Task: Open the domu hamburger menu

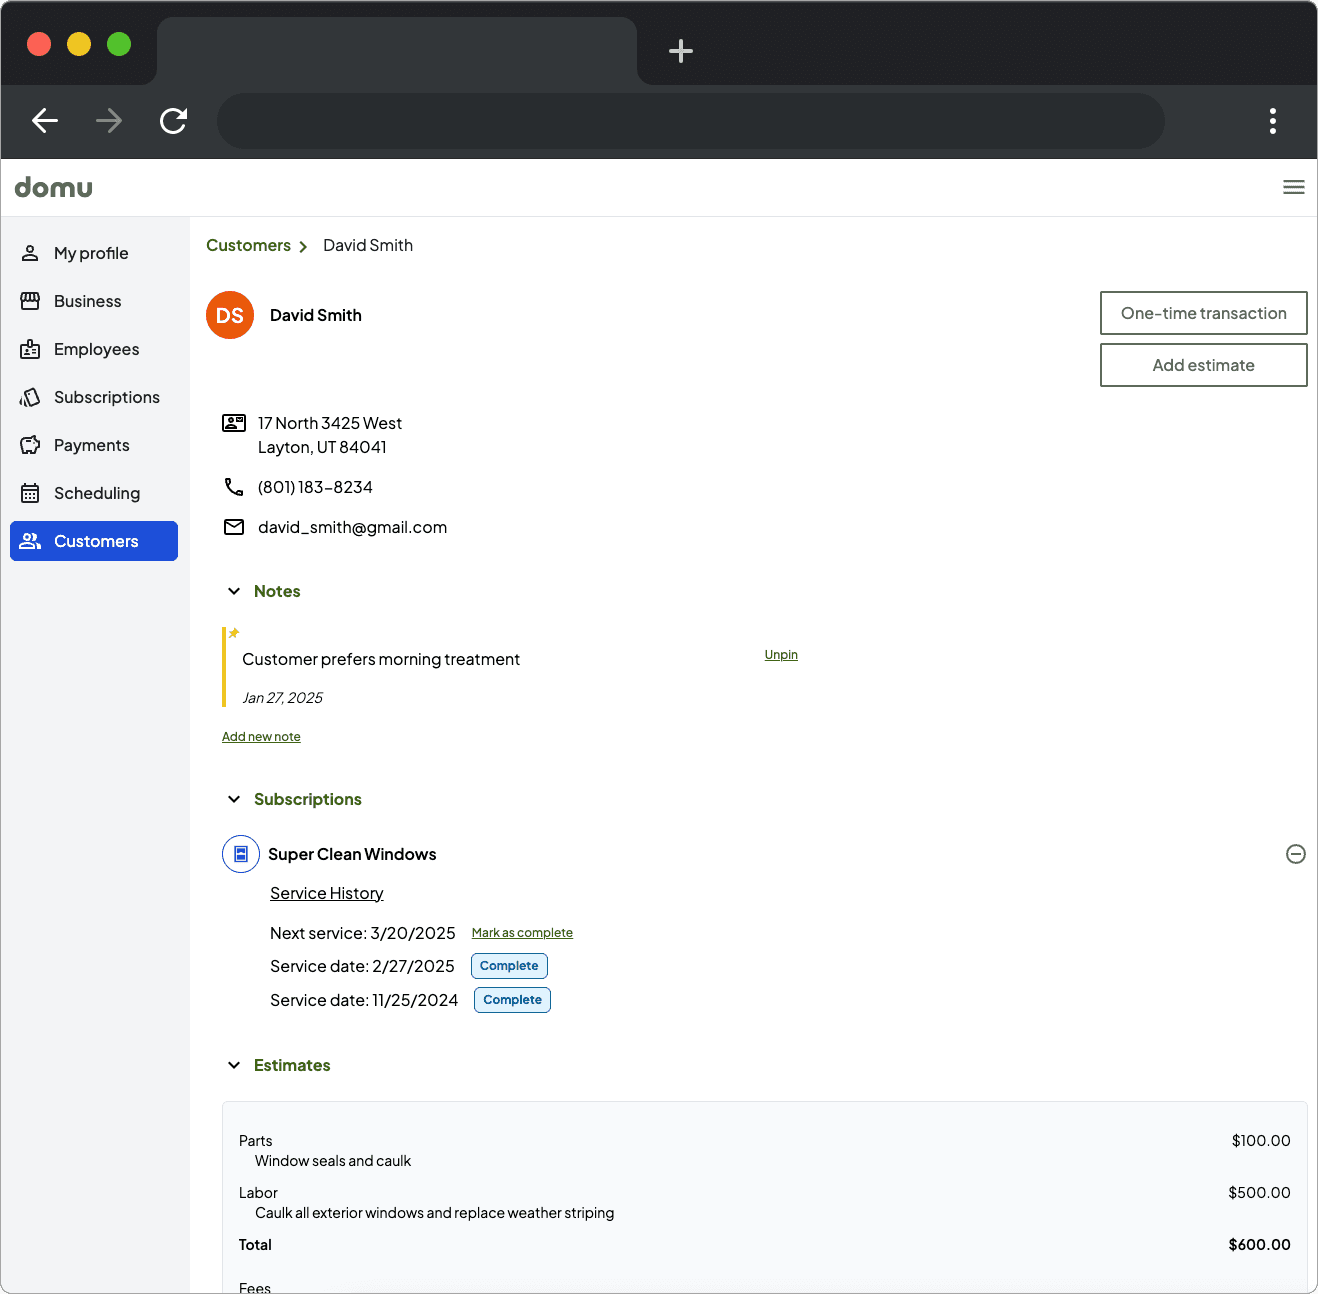Action: coord(1294,187)
